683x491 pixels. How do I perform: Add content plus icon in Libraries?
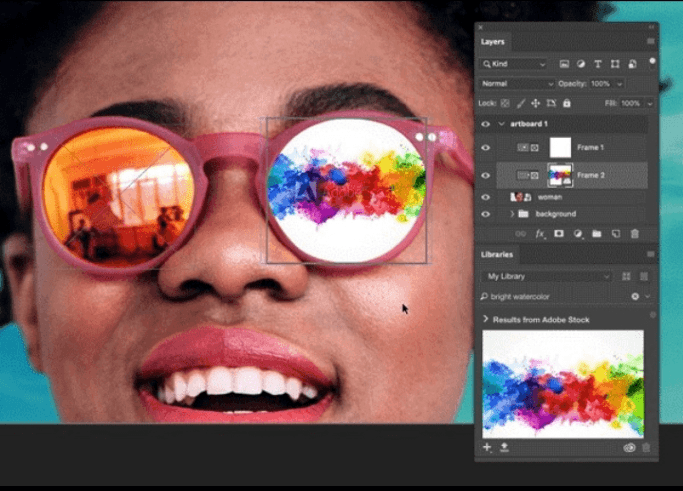(487, 447)
